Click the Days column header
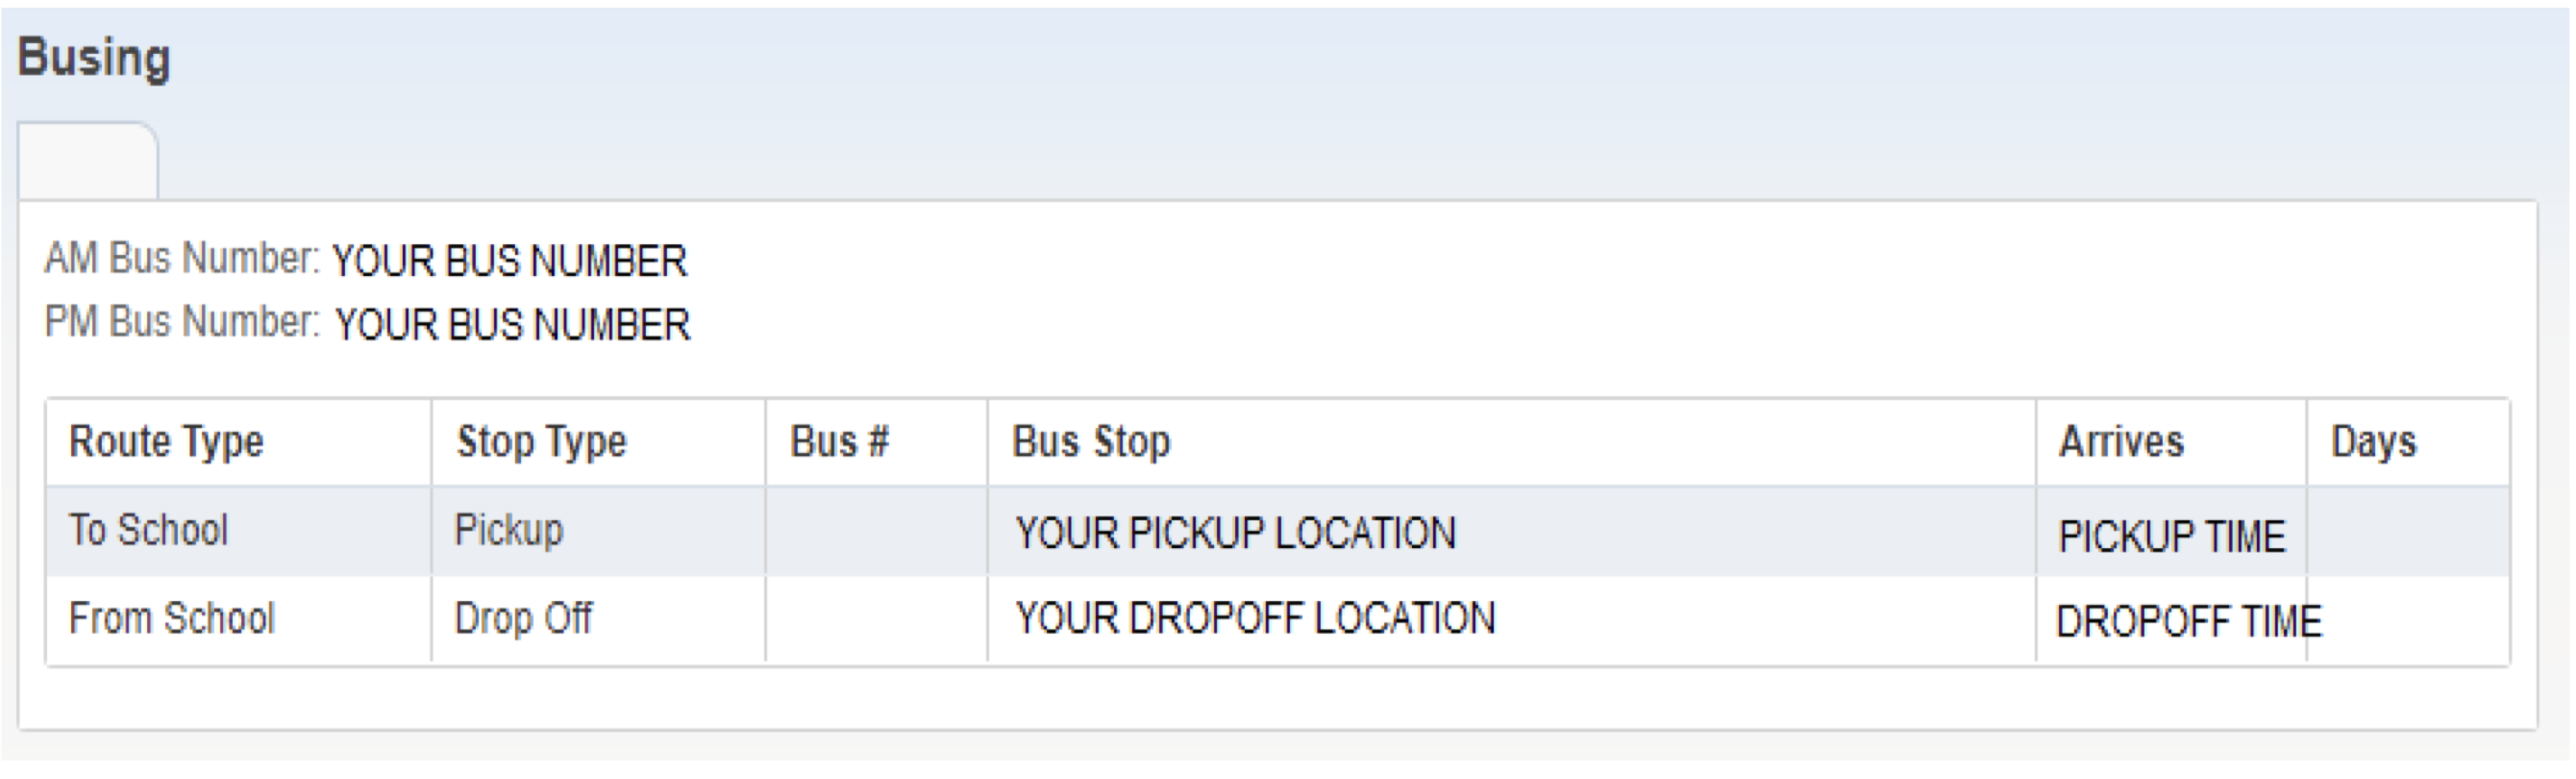Screen dimensions: 2576x779 2373,442
